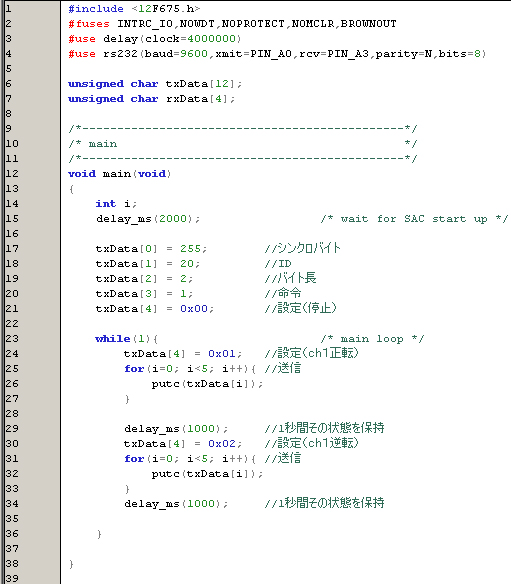Click the for loop on line 25
511x584 pixels.
(190, 369)
